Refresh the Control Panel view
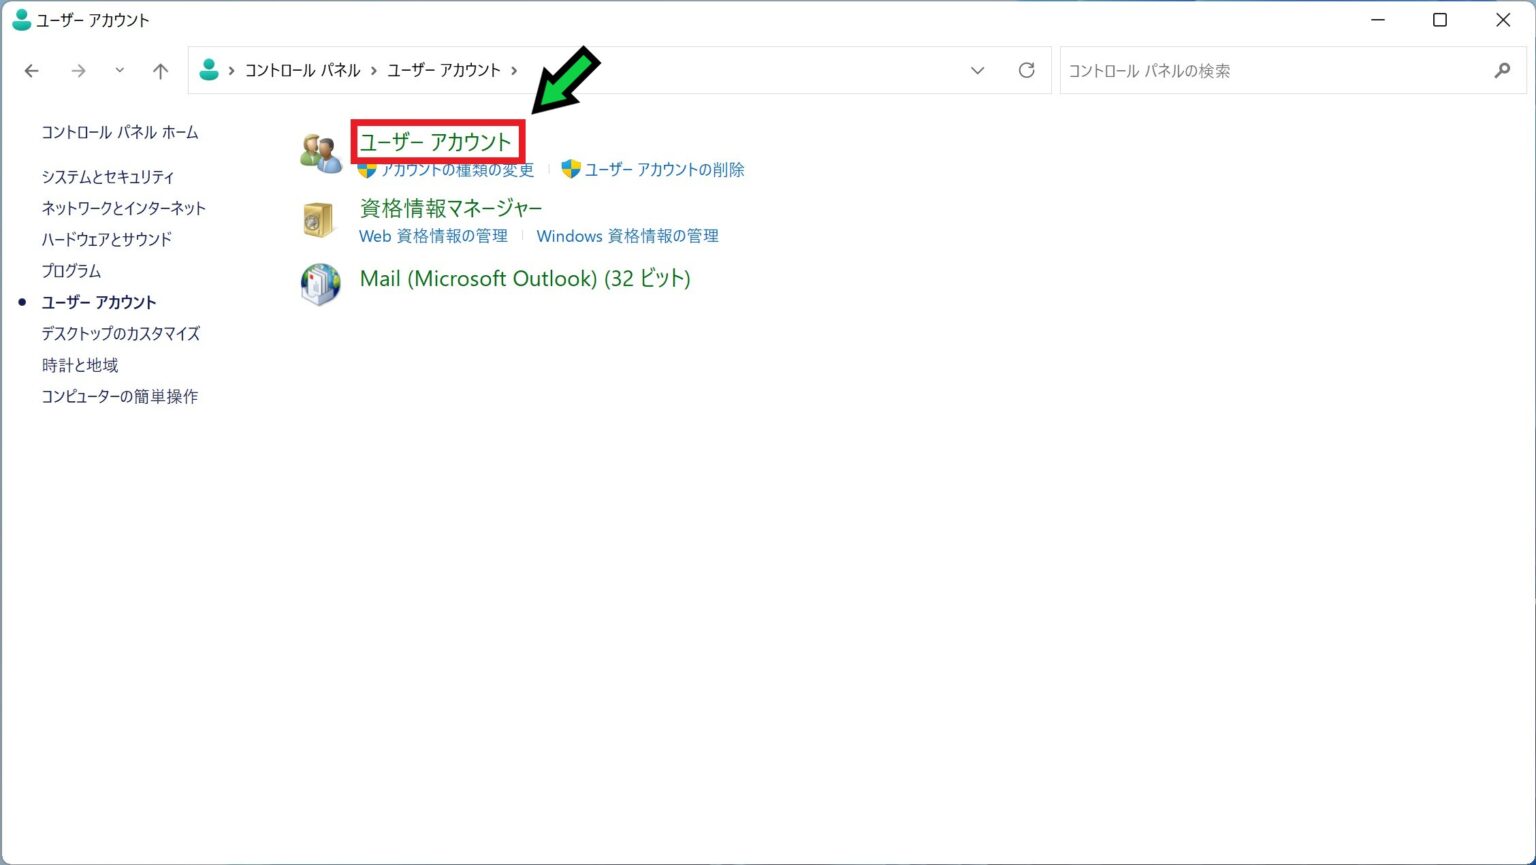This screenshot has height=865, width=1536. [x=1026, y=70]
